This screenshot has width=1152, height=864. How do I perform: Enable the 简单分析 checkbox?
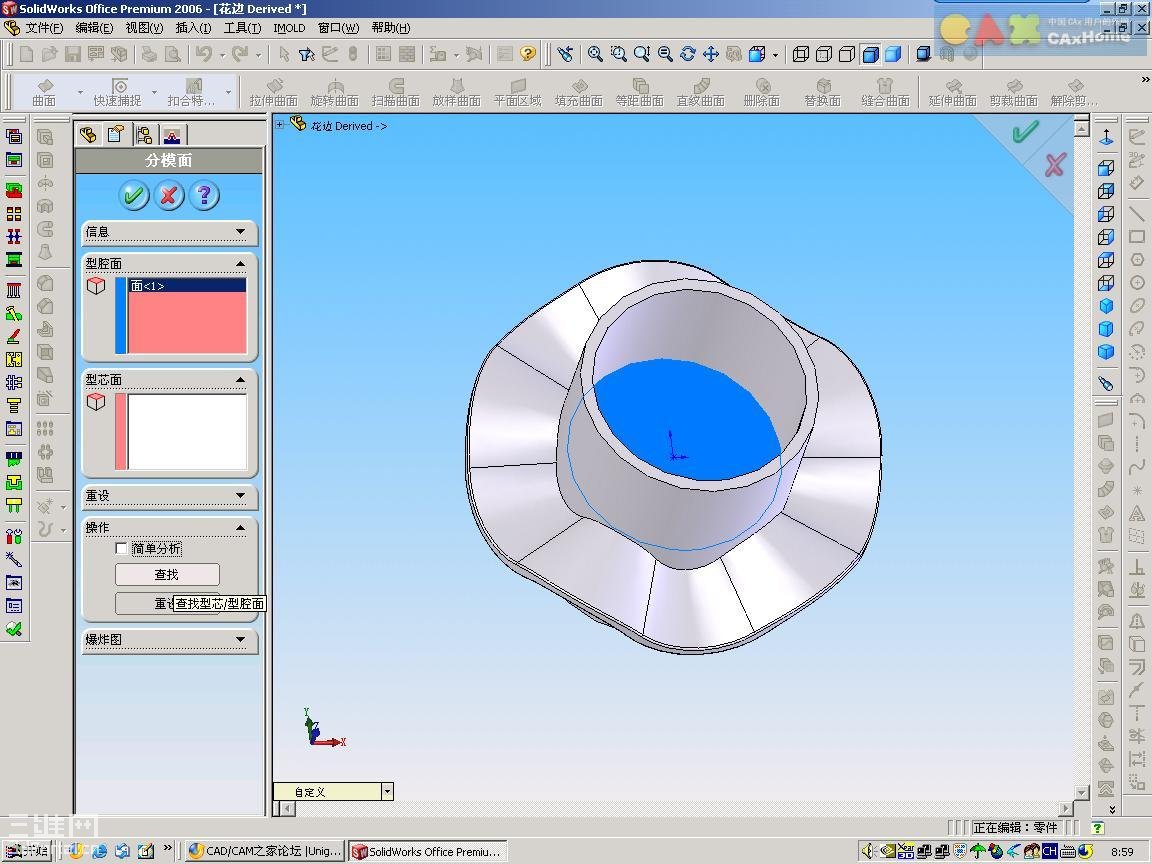click(122, 548)
